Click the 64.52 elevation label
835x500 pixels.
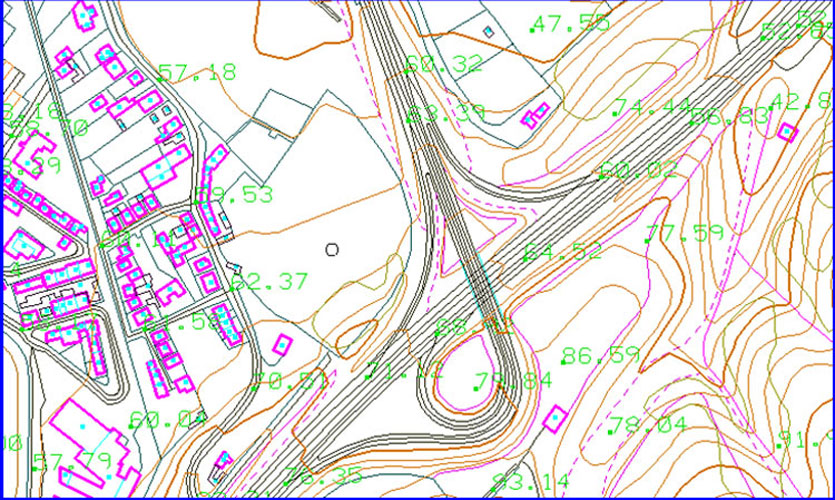coord(563,251)
